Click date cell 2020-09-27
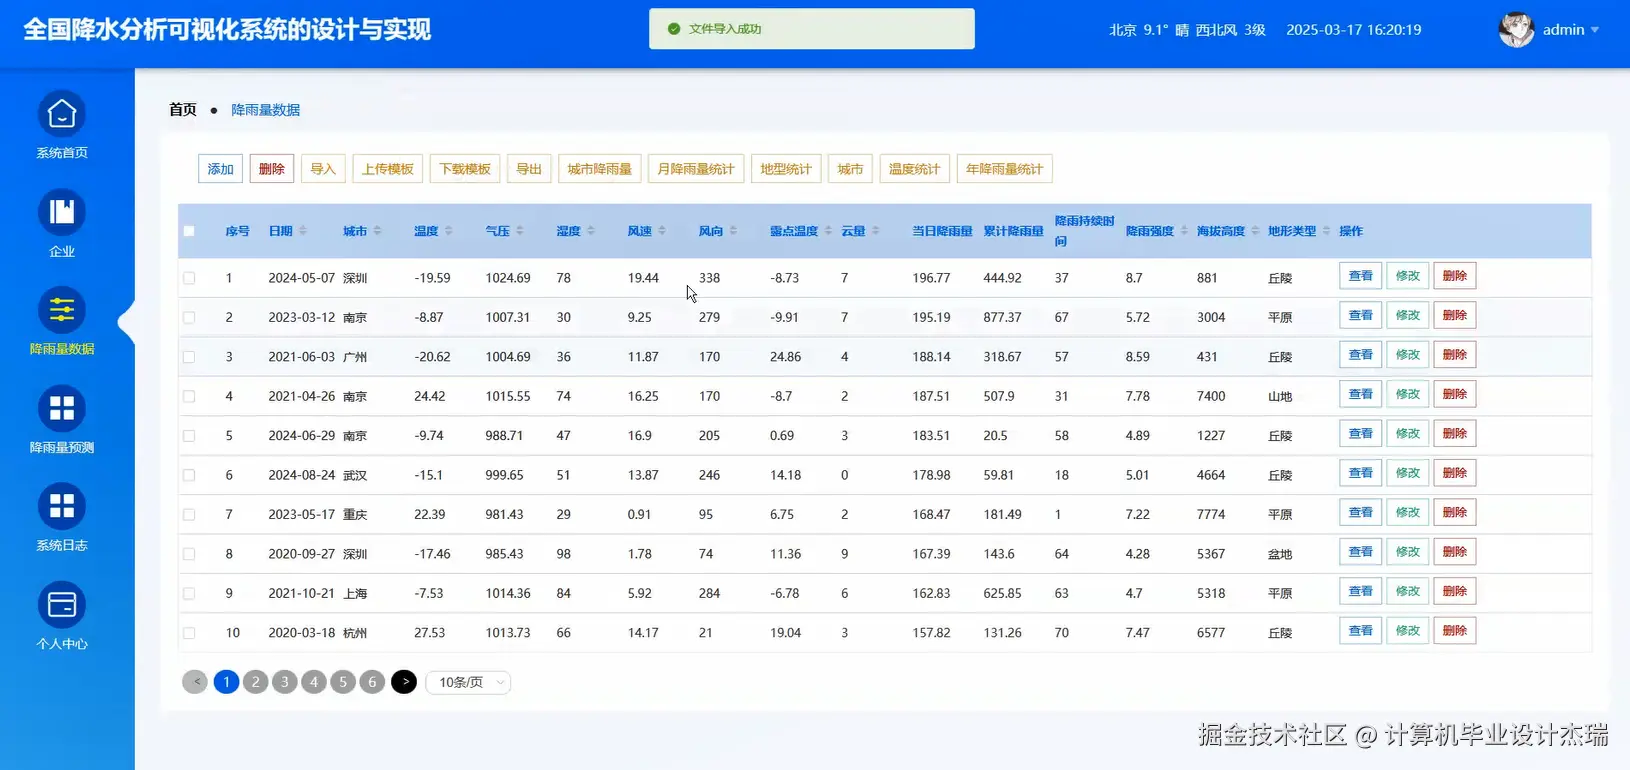Screen dimensions: 1630x770 tap(301, 554)
